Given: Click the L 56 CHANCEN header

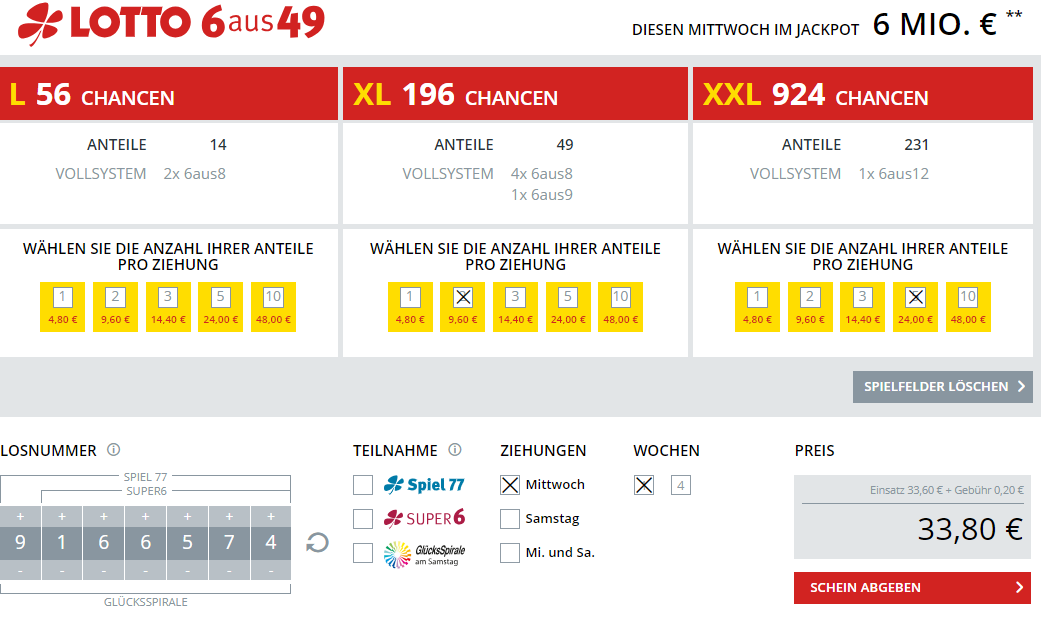Looking at the screenshot, I should [169, 94].
